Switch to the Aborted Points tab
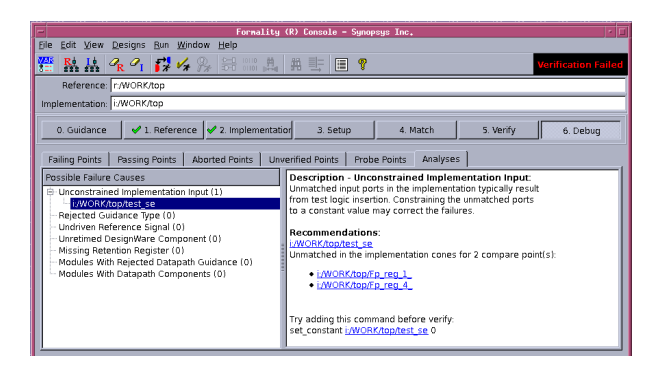 223,160
